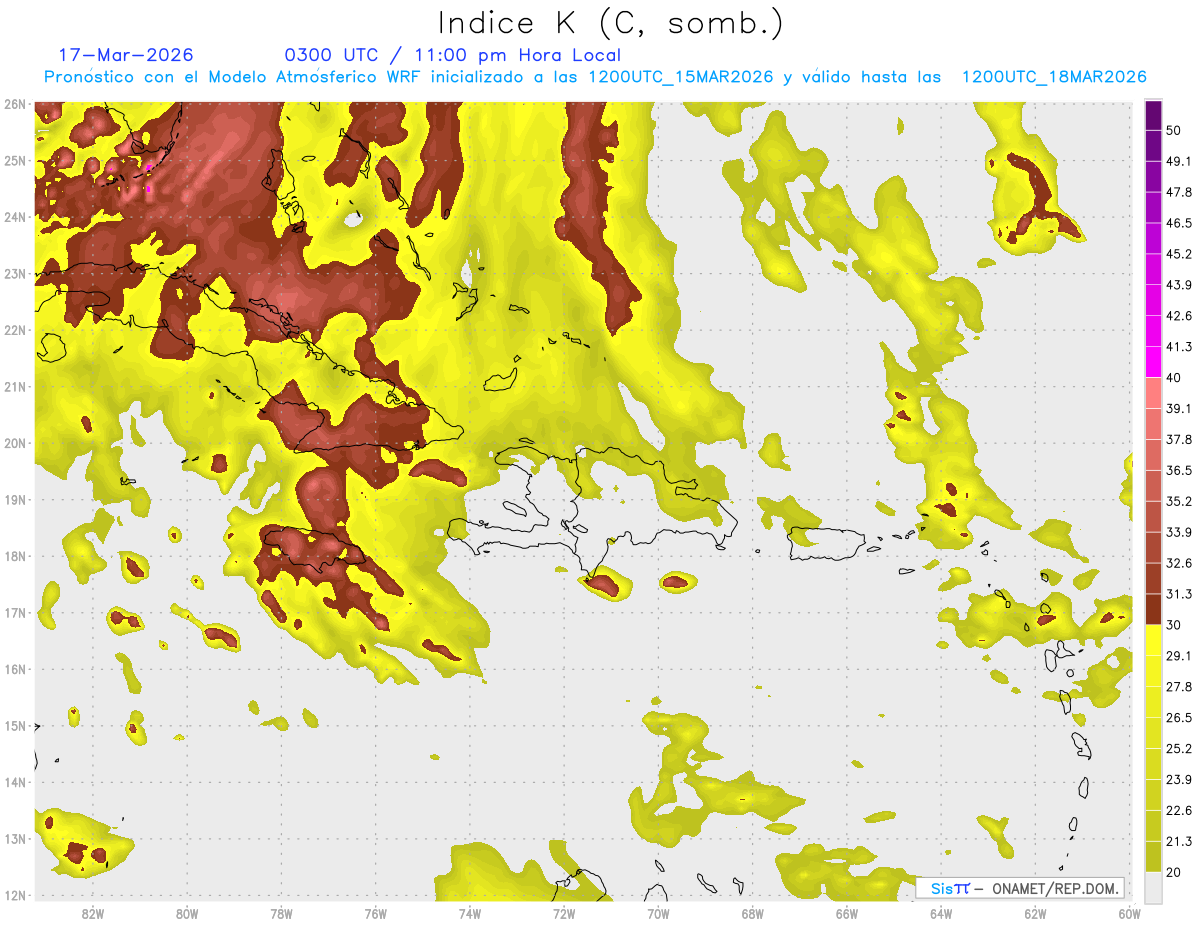Click the colorbar value "45.2"
The image size is (1200, 927).
click(1179, 254)
